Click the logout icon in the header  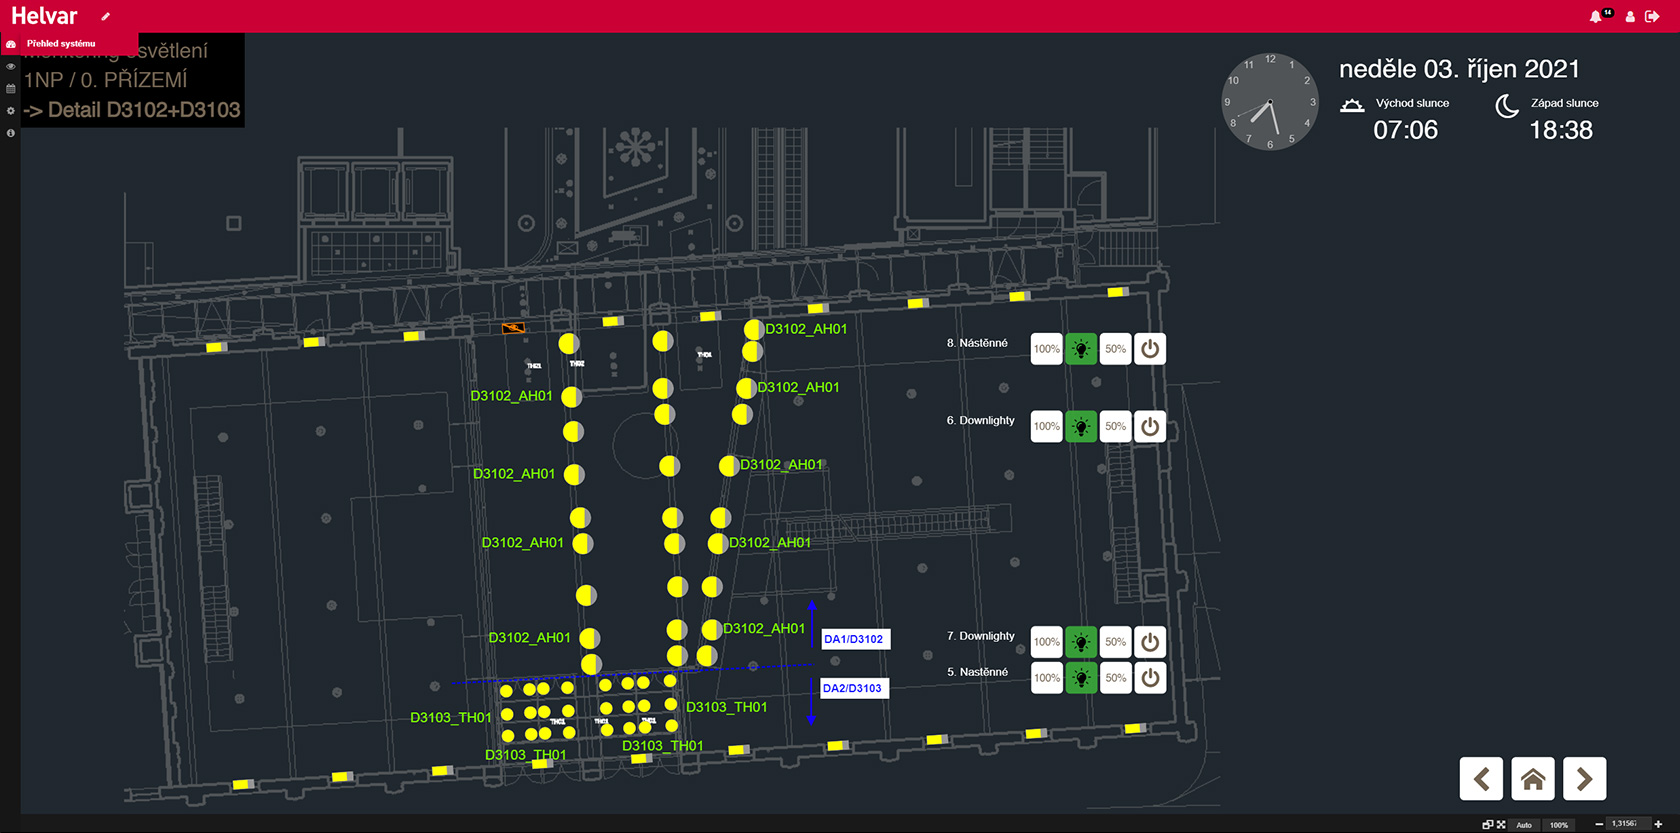[1652, 16]
